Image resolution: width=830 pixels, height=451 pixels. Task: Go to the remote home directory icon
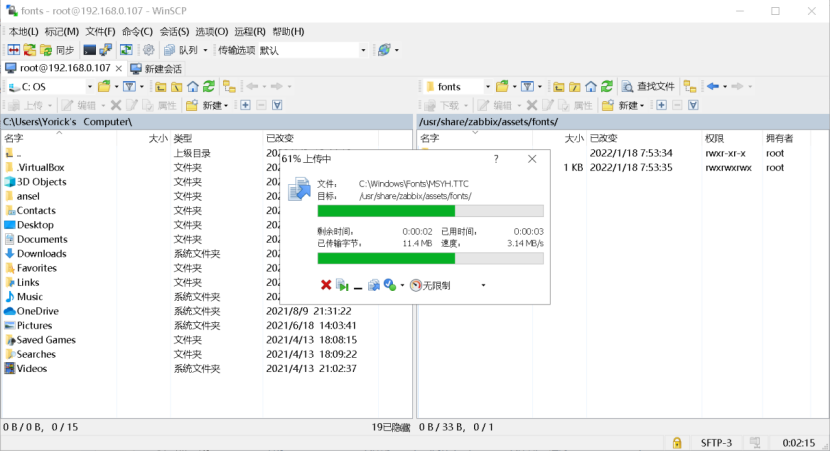[591, 86]
